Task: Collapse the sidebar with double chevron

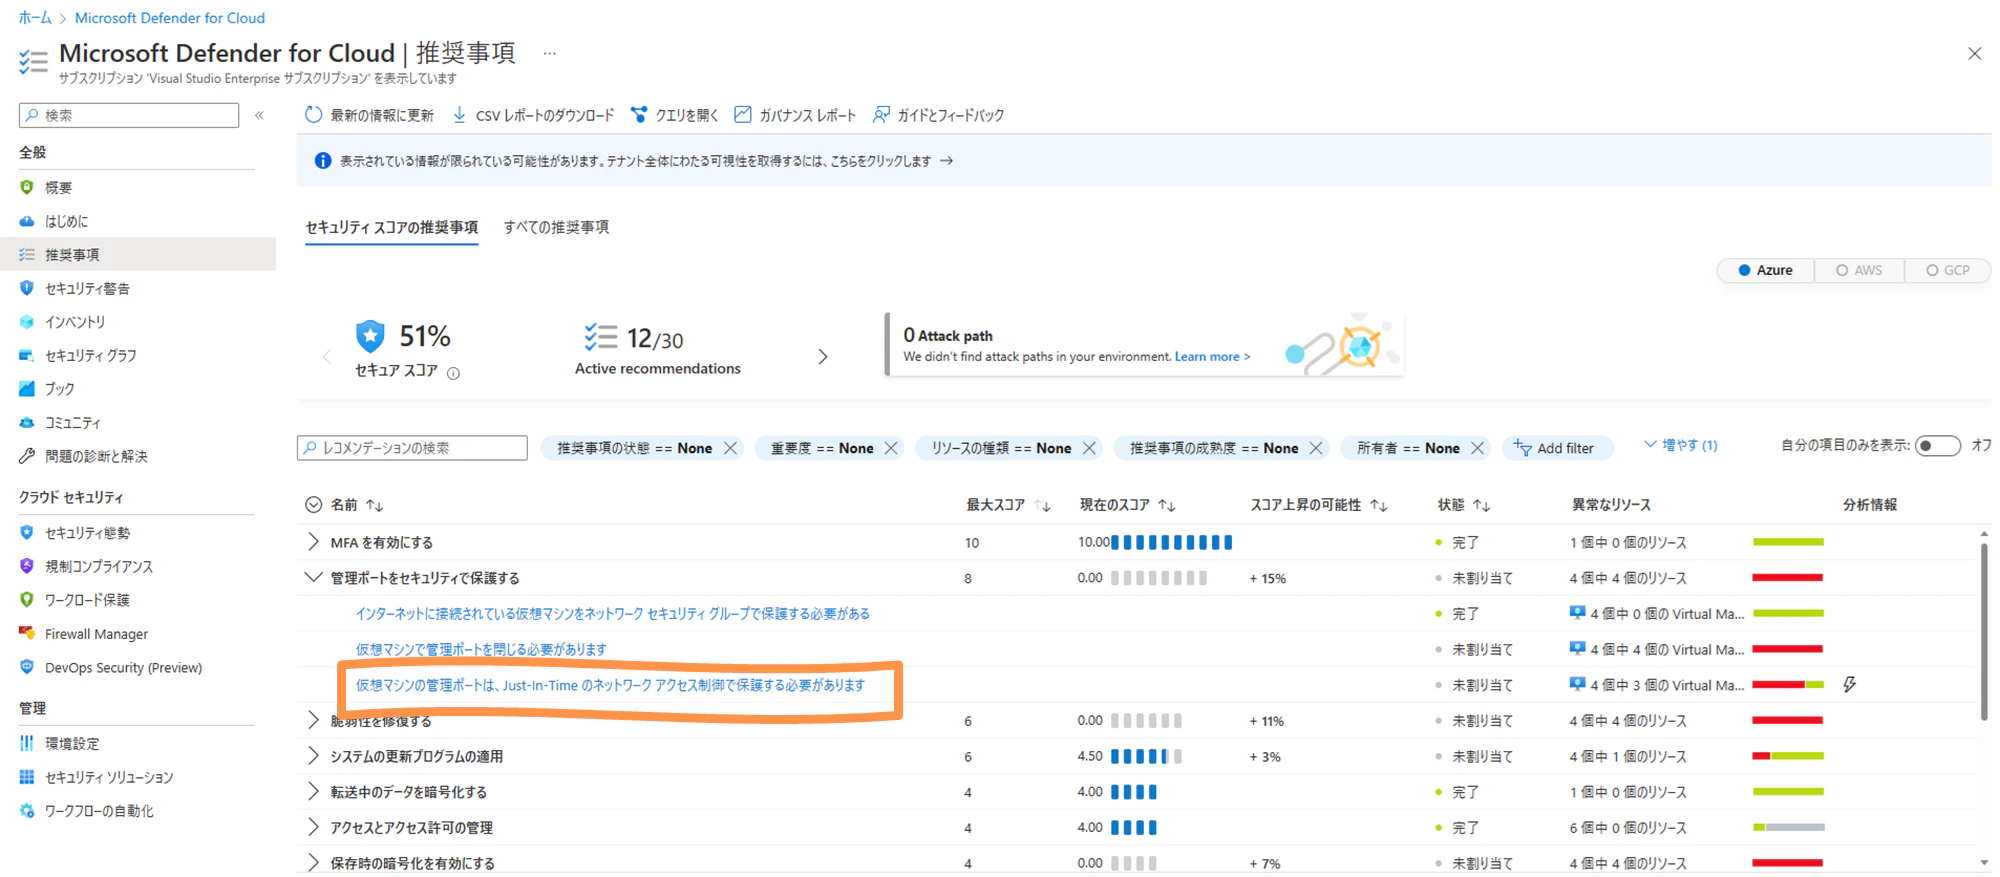Action: pyautogui.click(x=259, y=115)
